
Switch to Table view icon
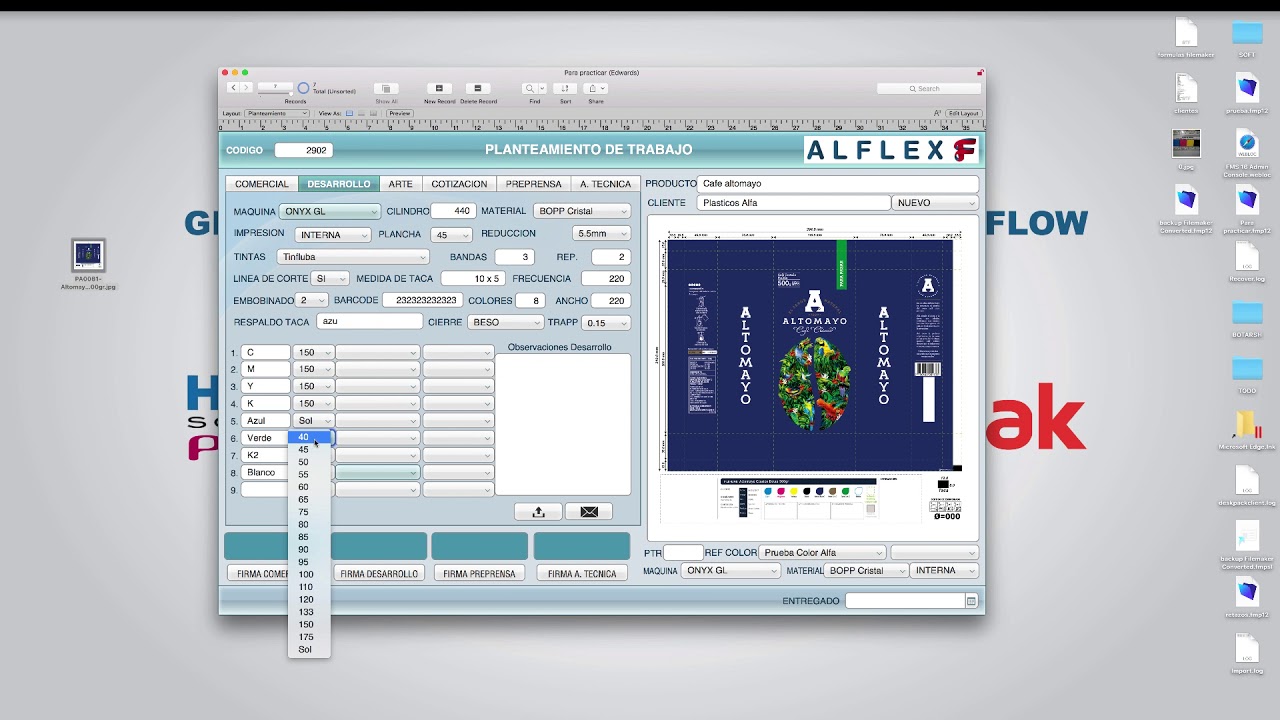coord(374,114)
